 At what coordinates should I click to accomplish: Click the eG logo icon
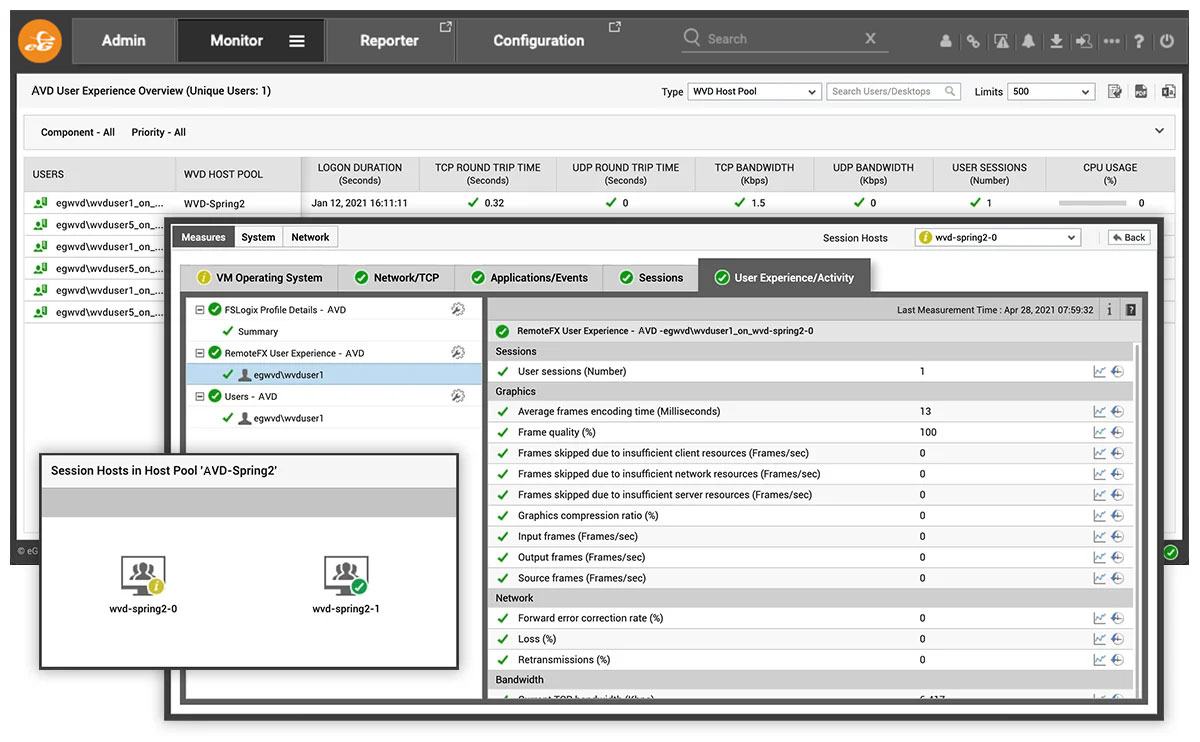[x=40, y=41]
